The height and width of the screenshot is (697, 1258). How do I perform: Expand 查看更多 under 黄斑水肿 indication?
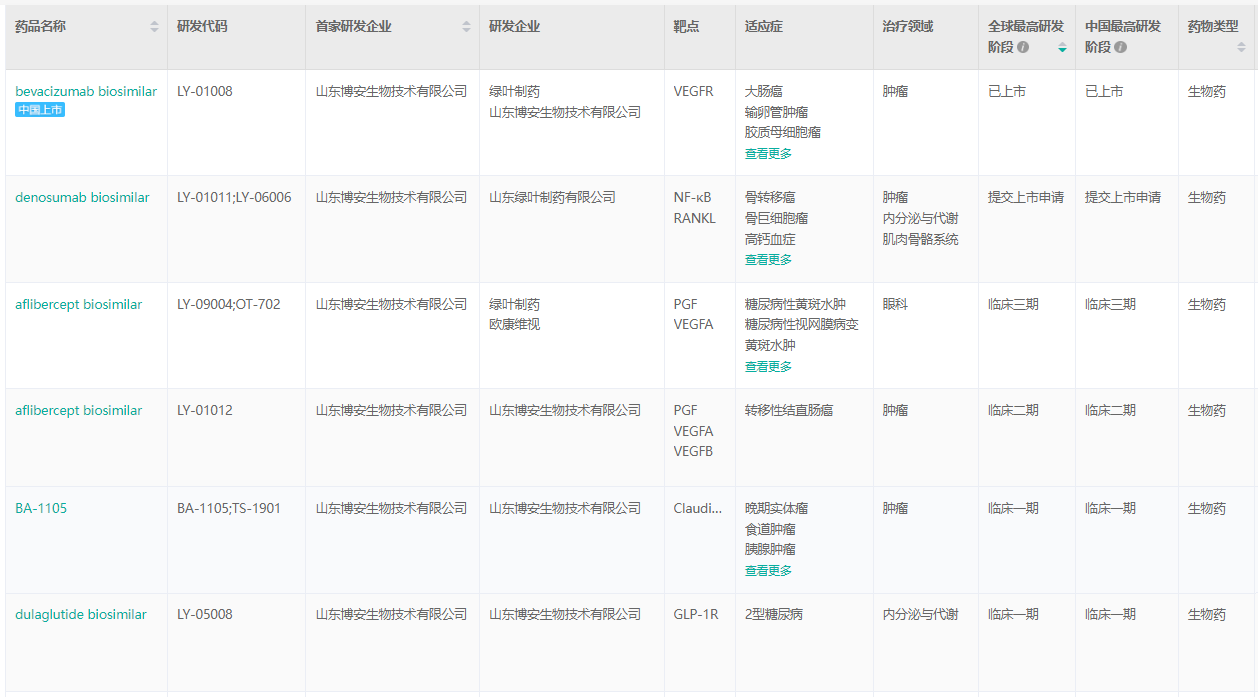[x=768, y=367]
